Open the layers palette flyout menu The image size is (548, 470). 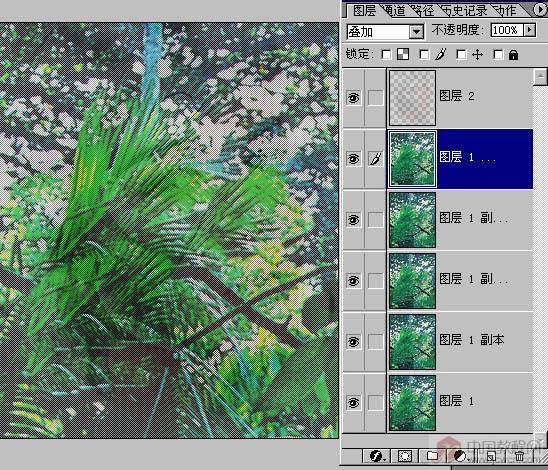[x=540, y=9]
